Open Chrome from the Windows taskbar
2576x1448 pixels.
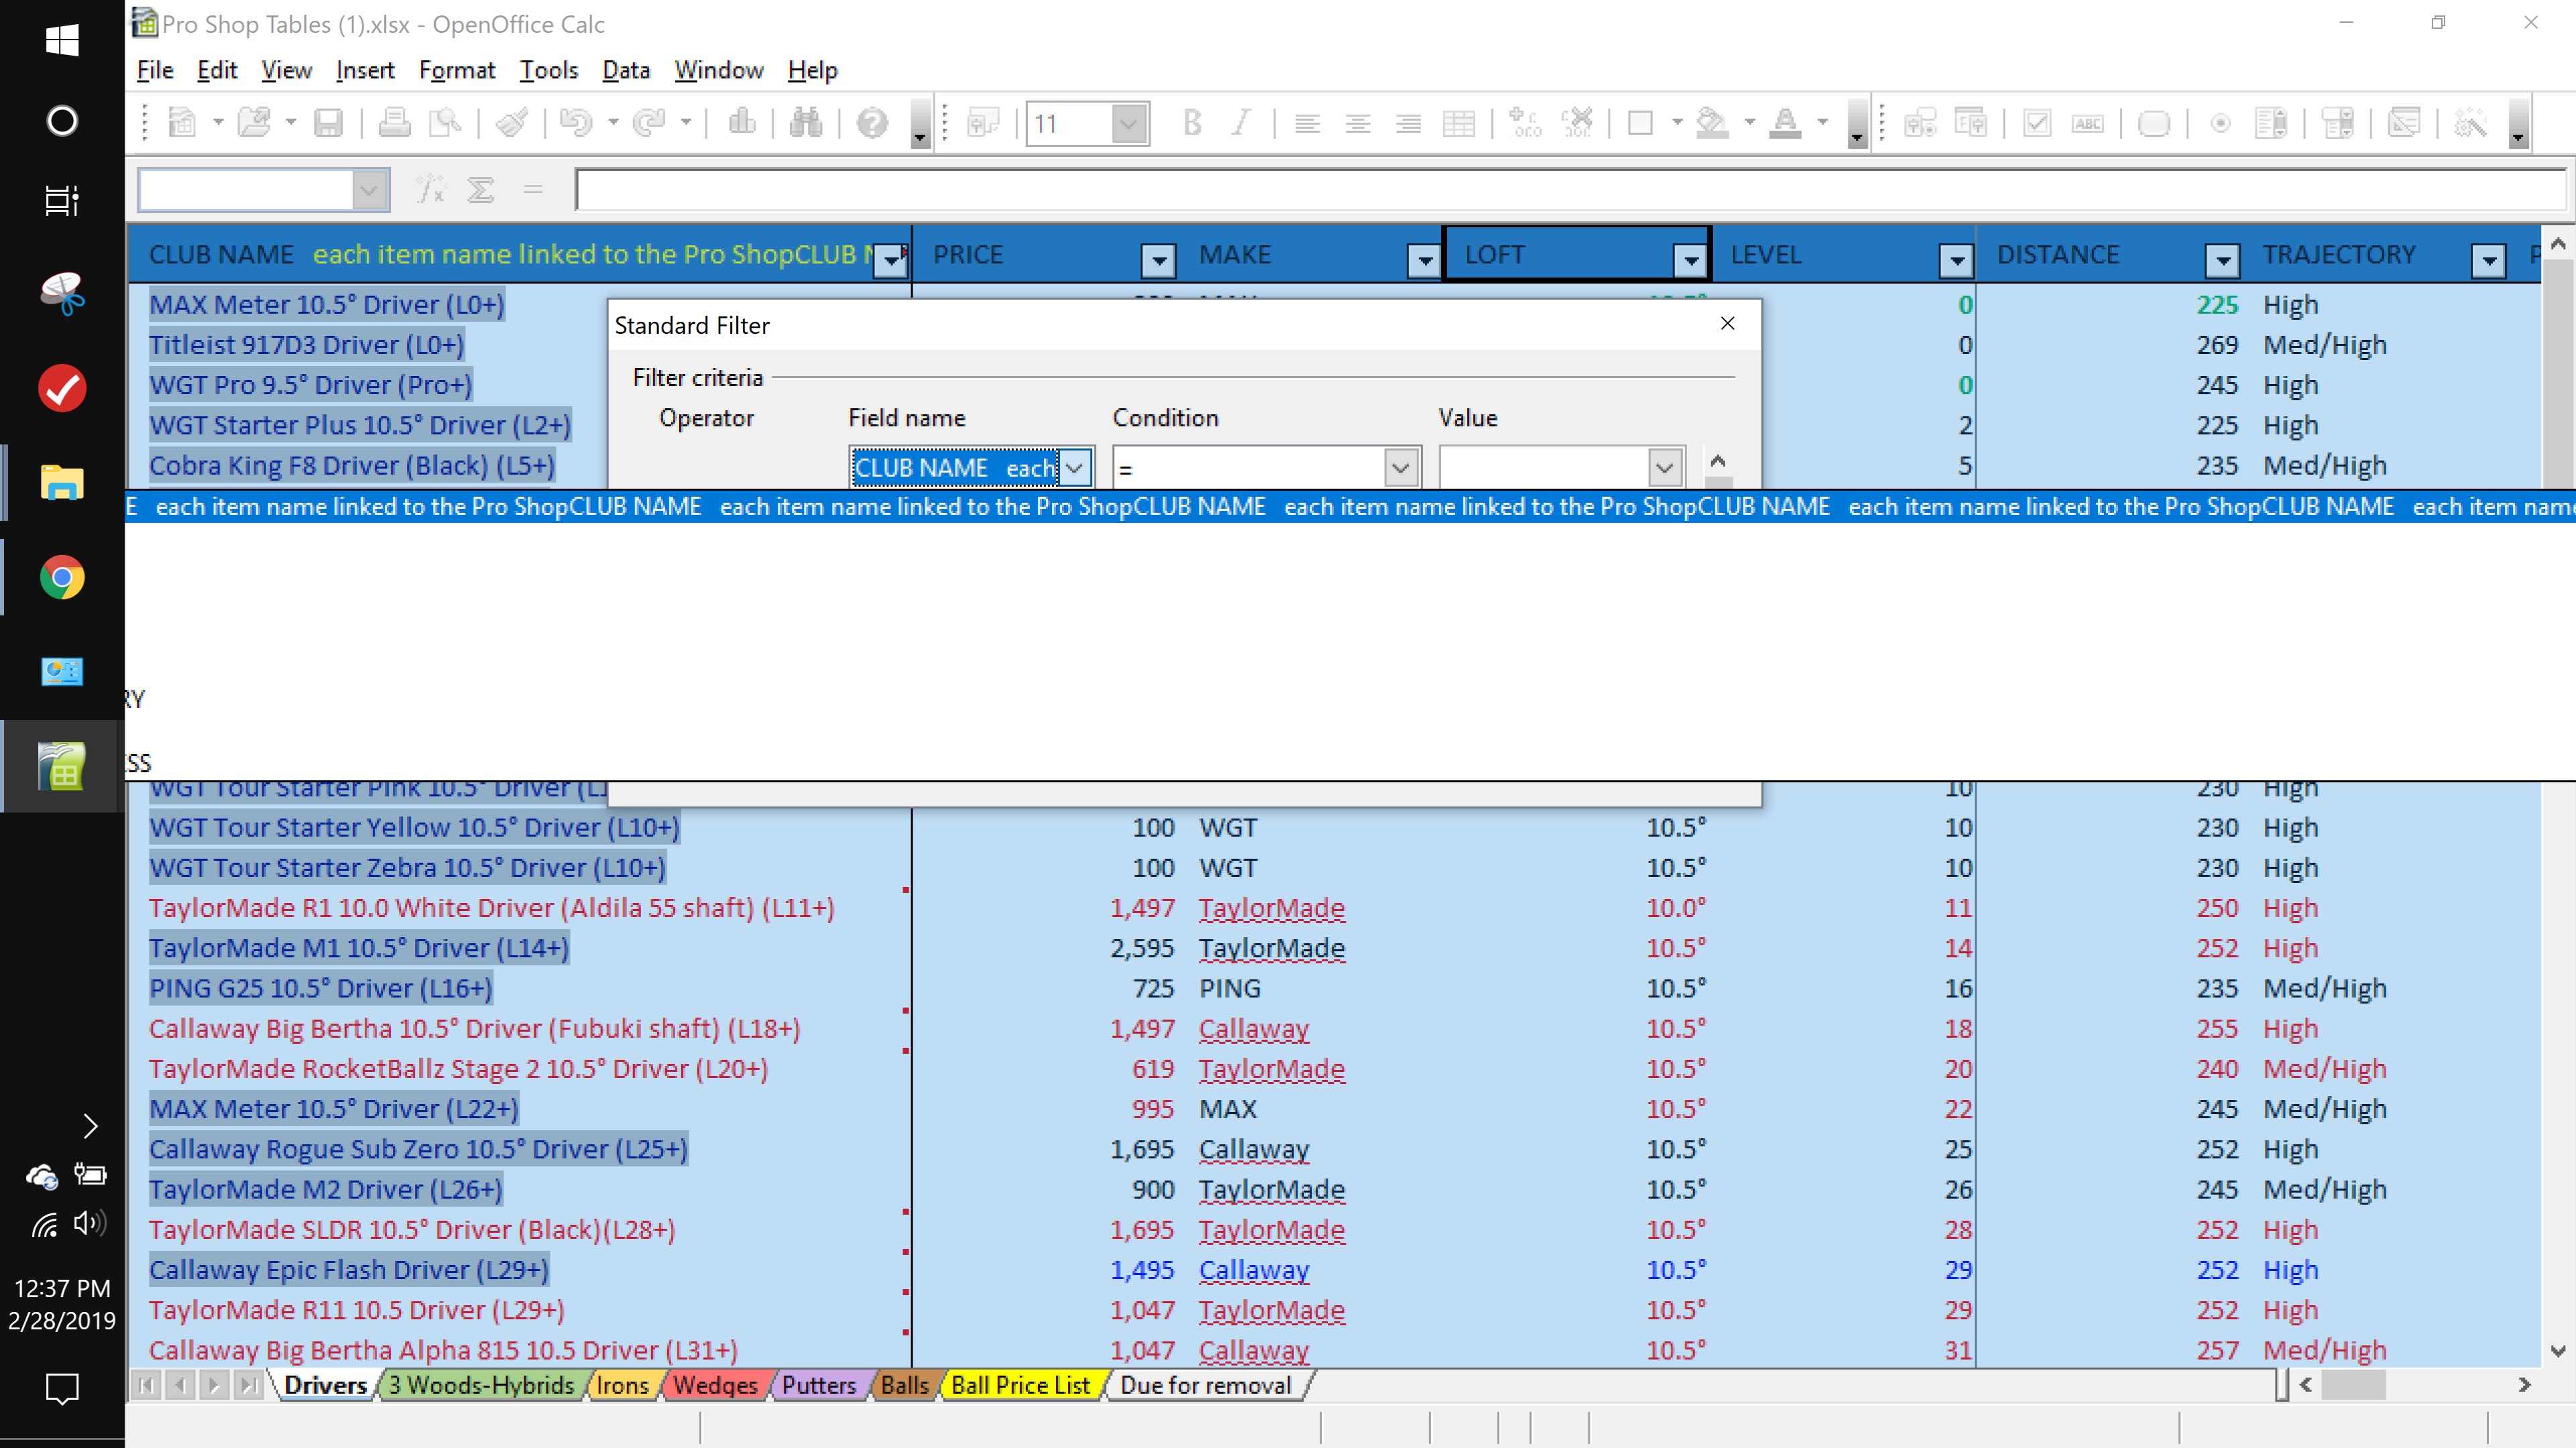click(62, 577)
